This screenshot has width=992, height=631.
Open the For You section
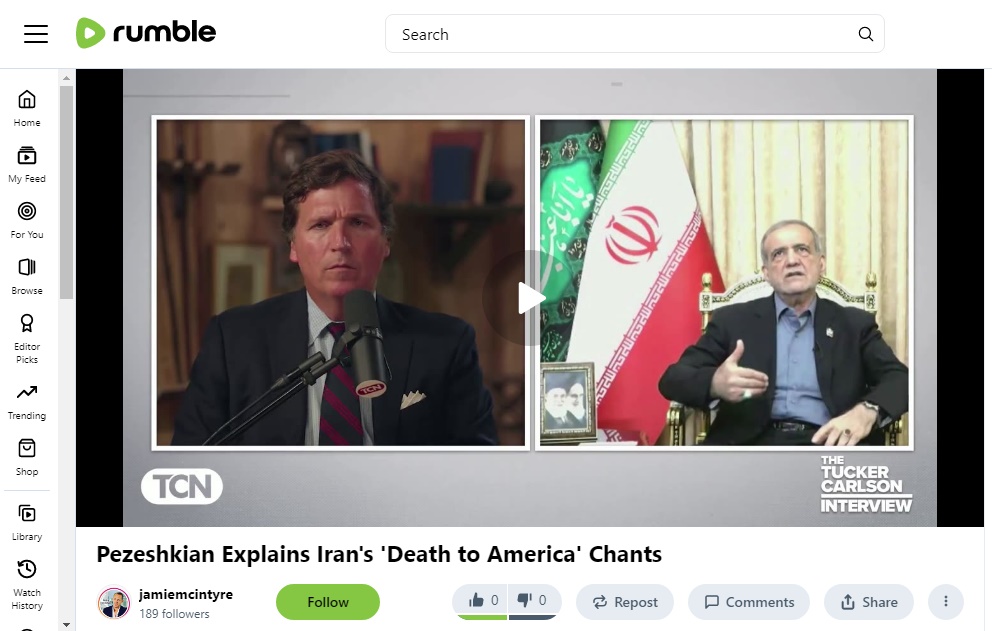[27, 220]
